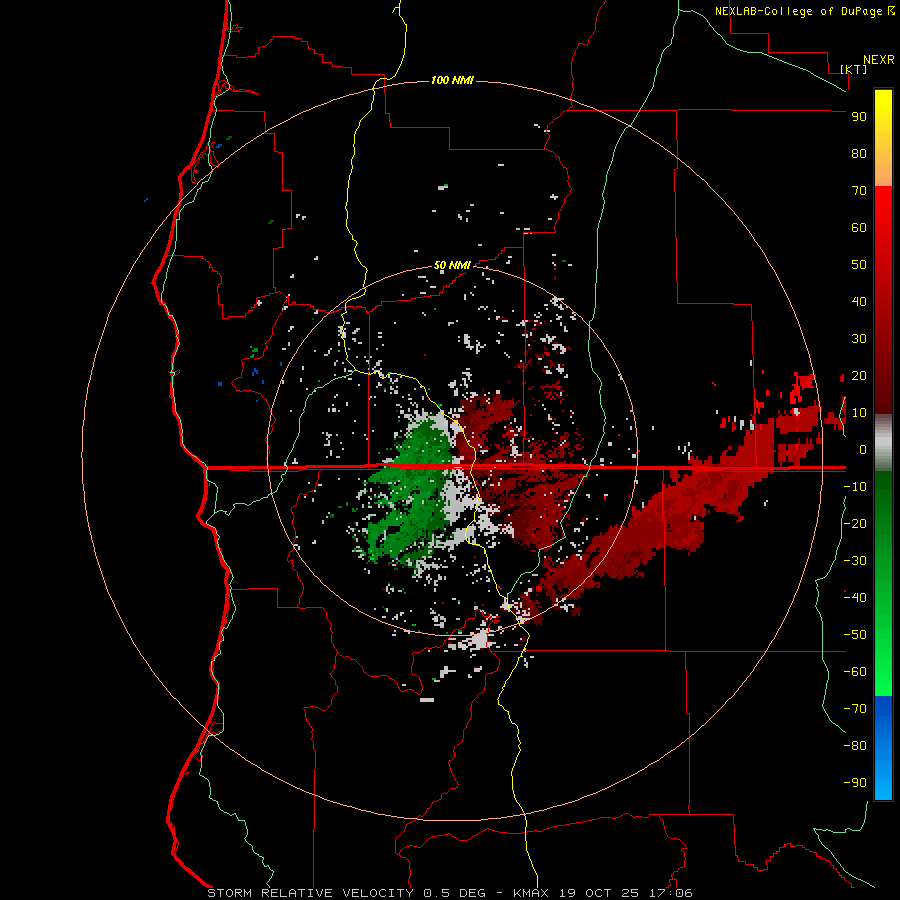Screen dimensions: 900x900
Task: Select the -30 value on velocity scale
Action: point(855,561)
